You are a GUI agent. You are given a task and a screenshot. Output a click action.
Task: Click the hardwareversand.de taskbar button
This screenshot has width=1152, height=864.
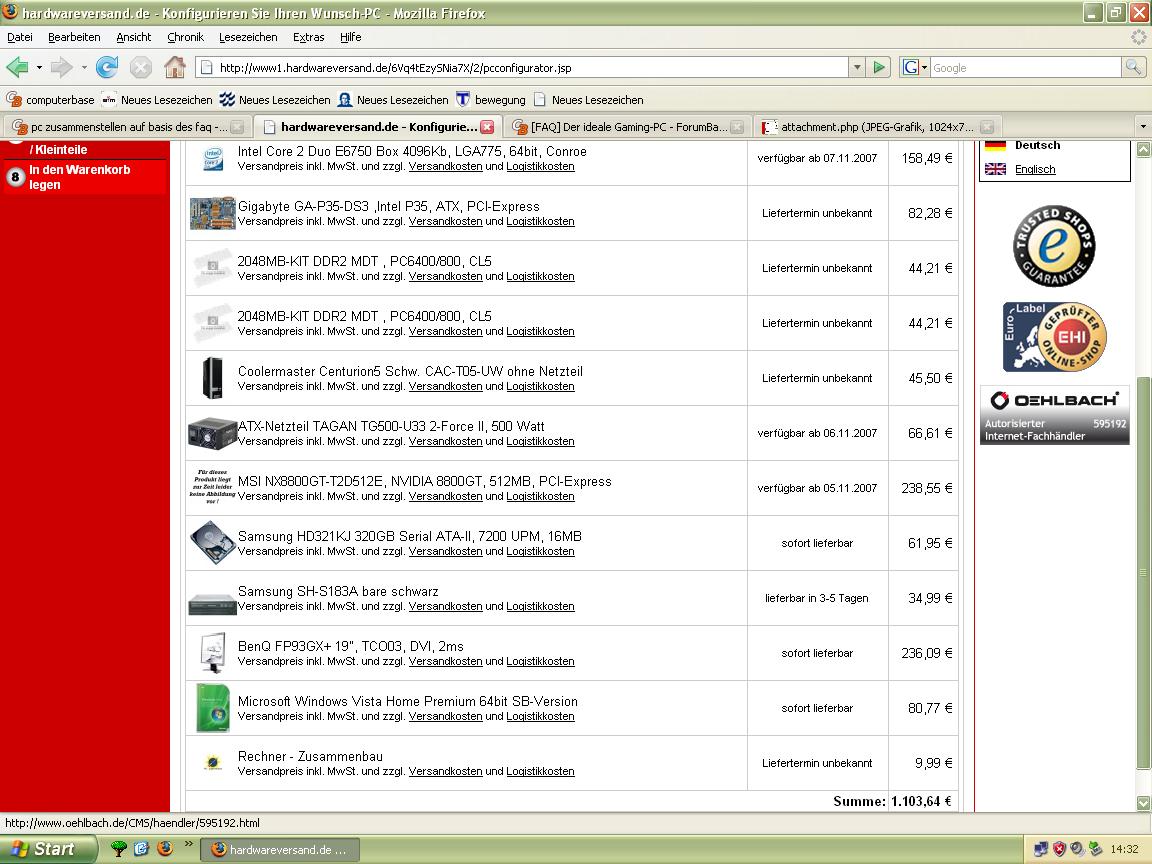coord(280,849)
